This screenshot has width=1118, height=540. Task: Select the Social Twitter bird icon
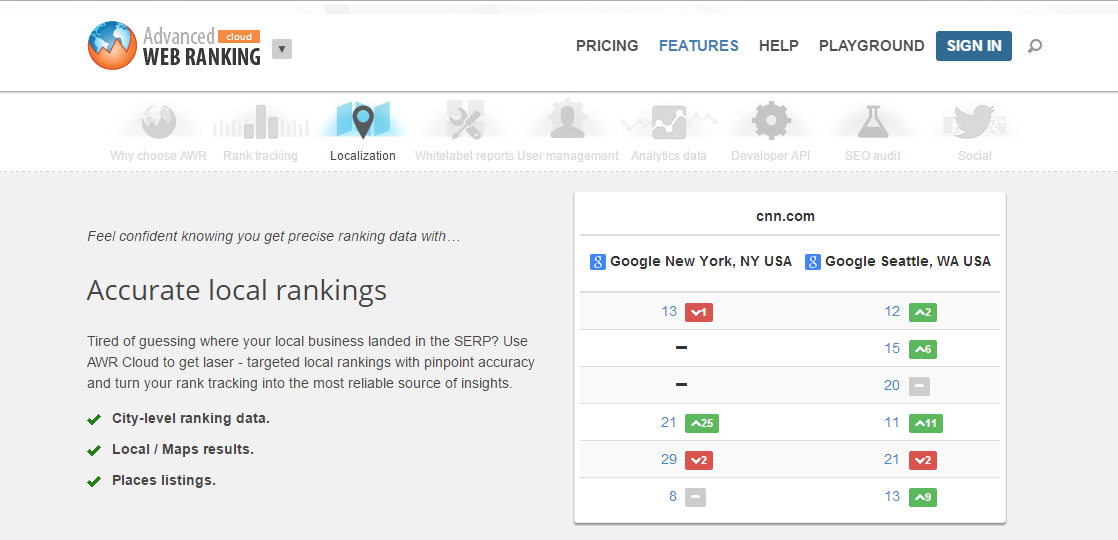(x=975, y=121)
